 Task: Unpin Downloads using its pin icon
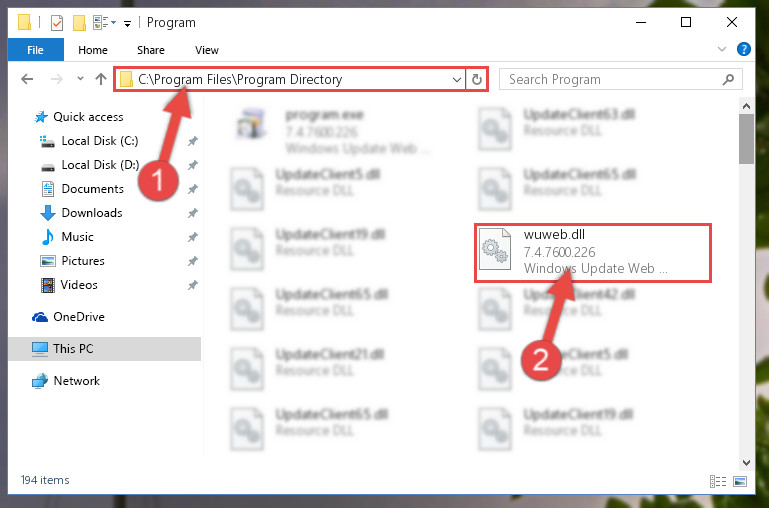[193, 213]
